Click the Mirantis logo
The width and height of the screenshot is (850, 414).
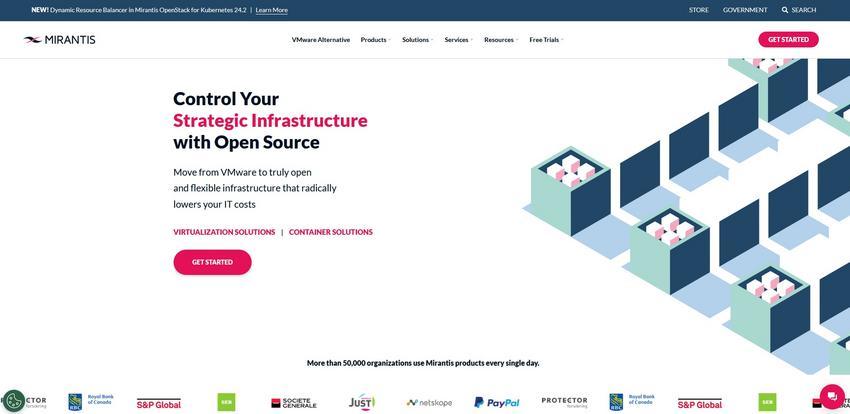(x=60, y=40)
